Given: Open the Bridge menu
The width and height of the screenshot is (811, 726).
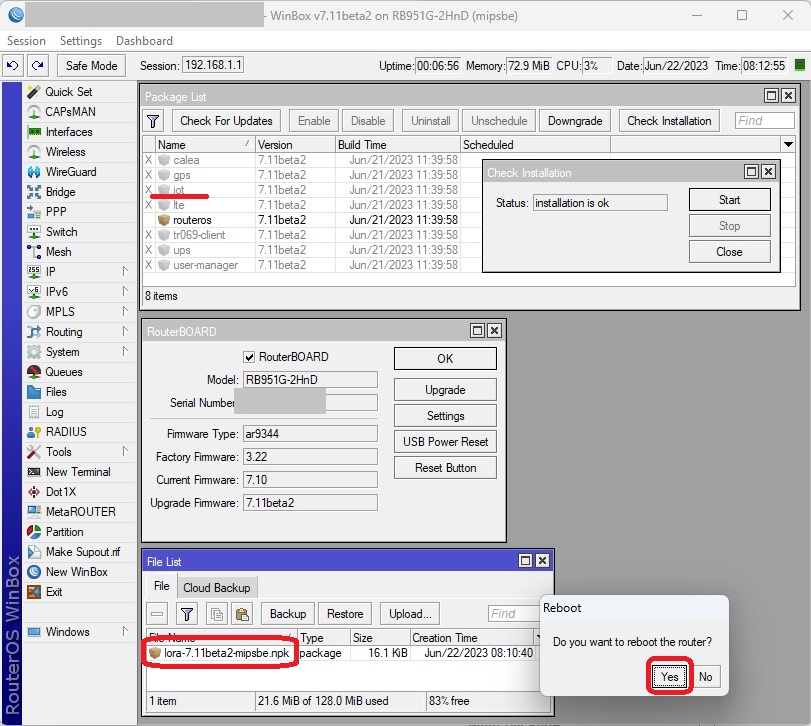Looking at the screenshot, I should point(61,192).
